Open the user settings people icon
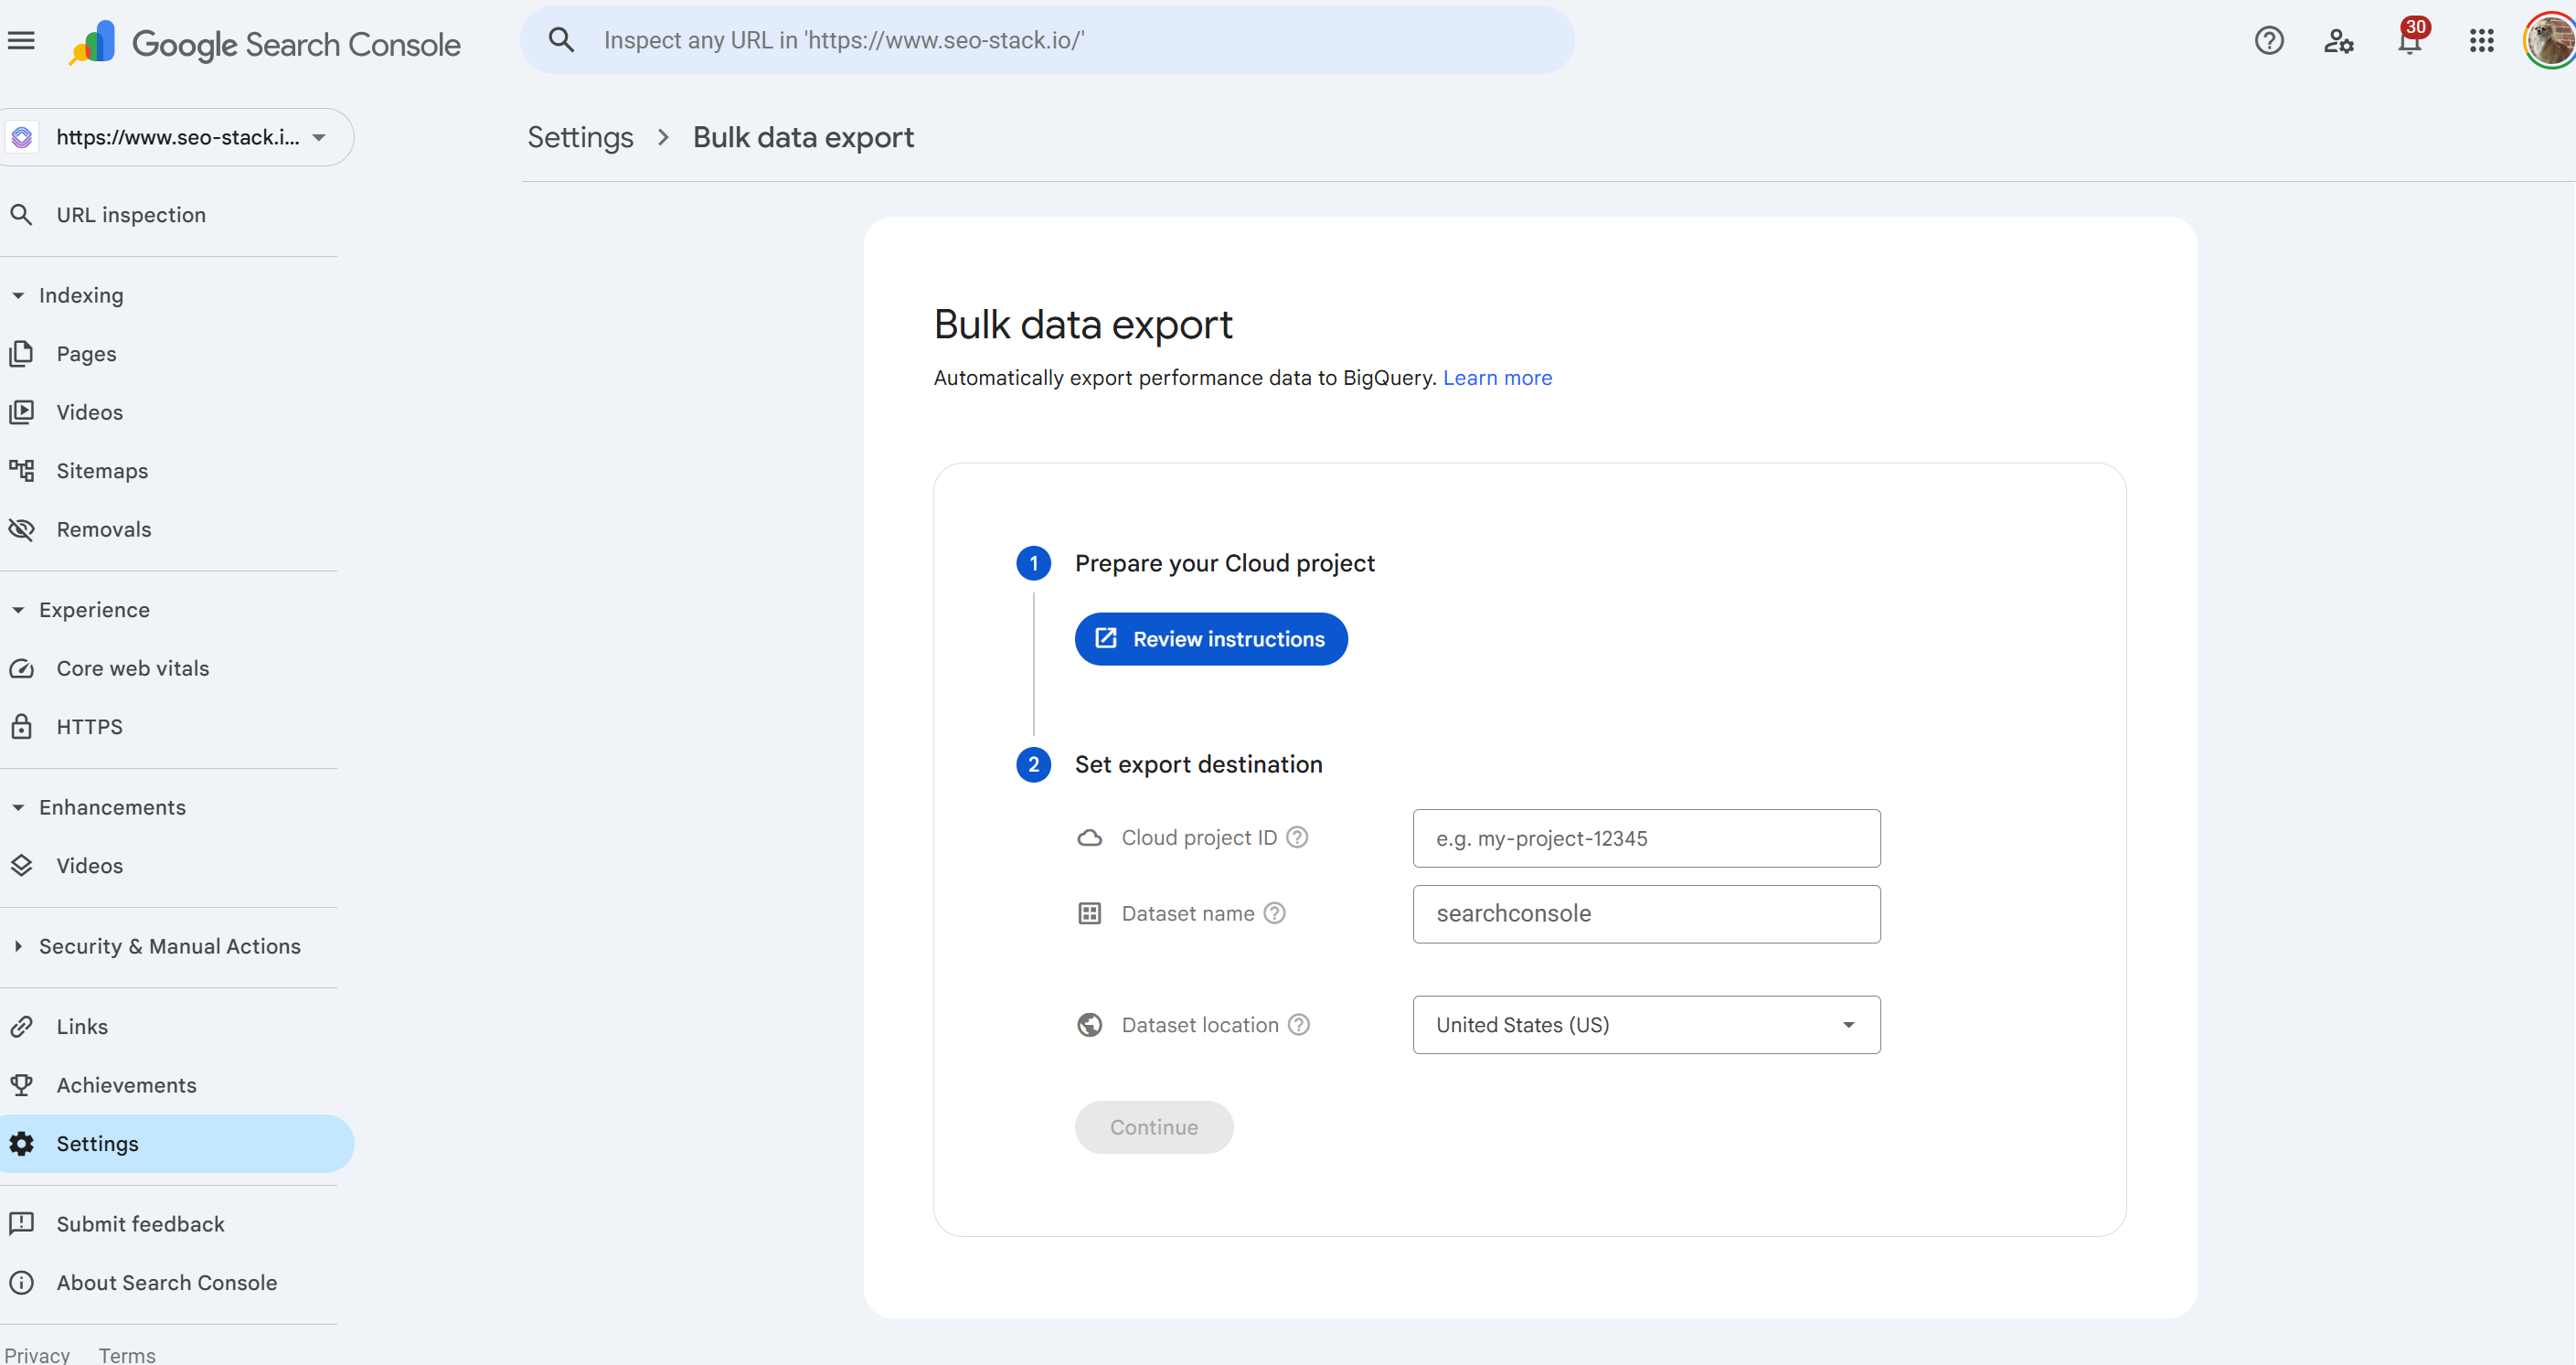The height and width of the screenshot is (1365, 2576). (x=2338, y=41)
